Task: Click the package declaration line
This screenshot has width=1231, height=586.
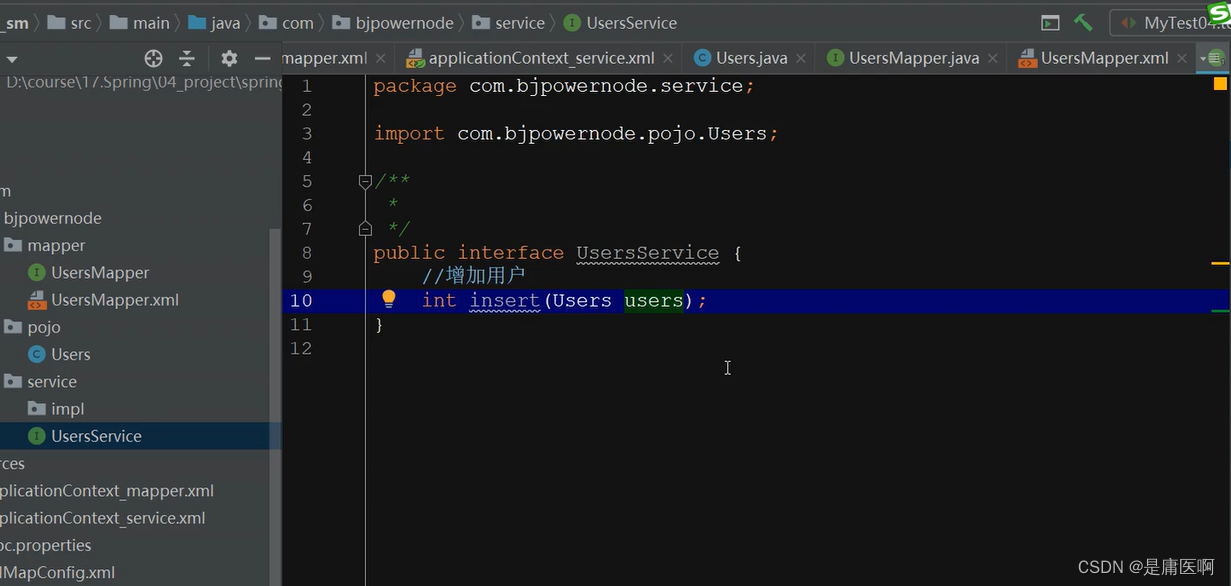Action: coord(564,86)
